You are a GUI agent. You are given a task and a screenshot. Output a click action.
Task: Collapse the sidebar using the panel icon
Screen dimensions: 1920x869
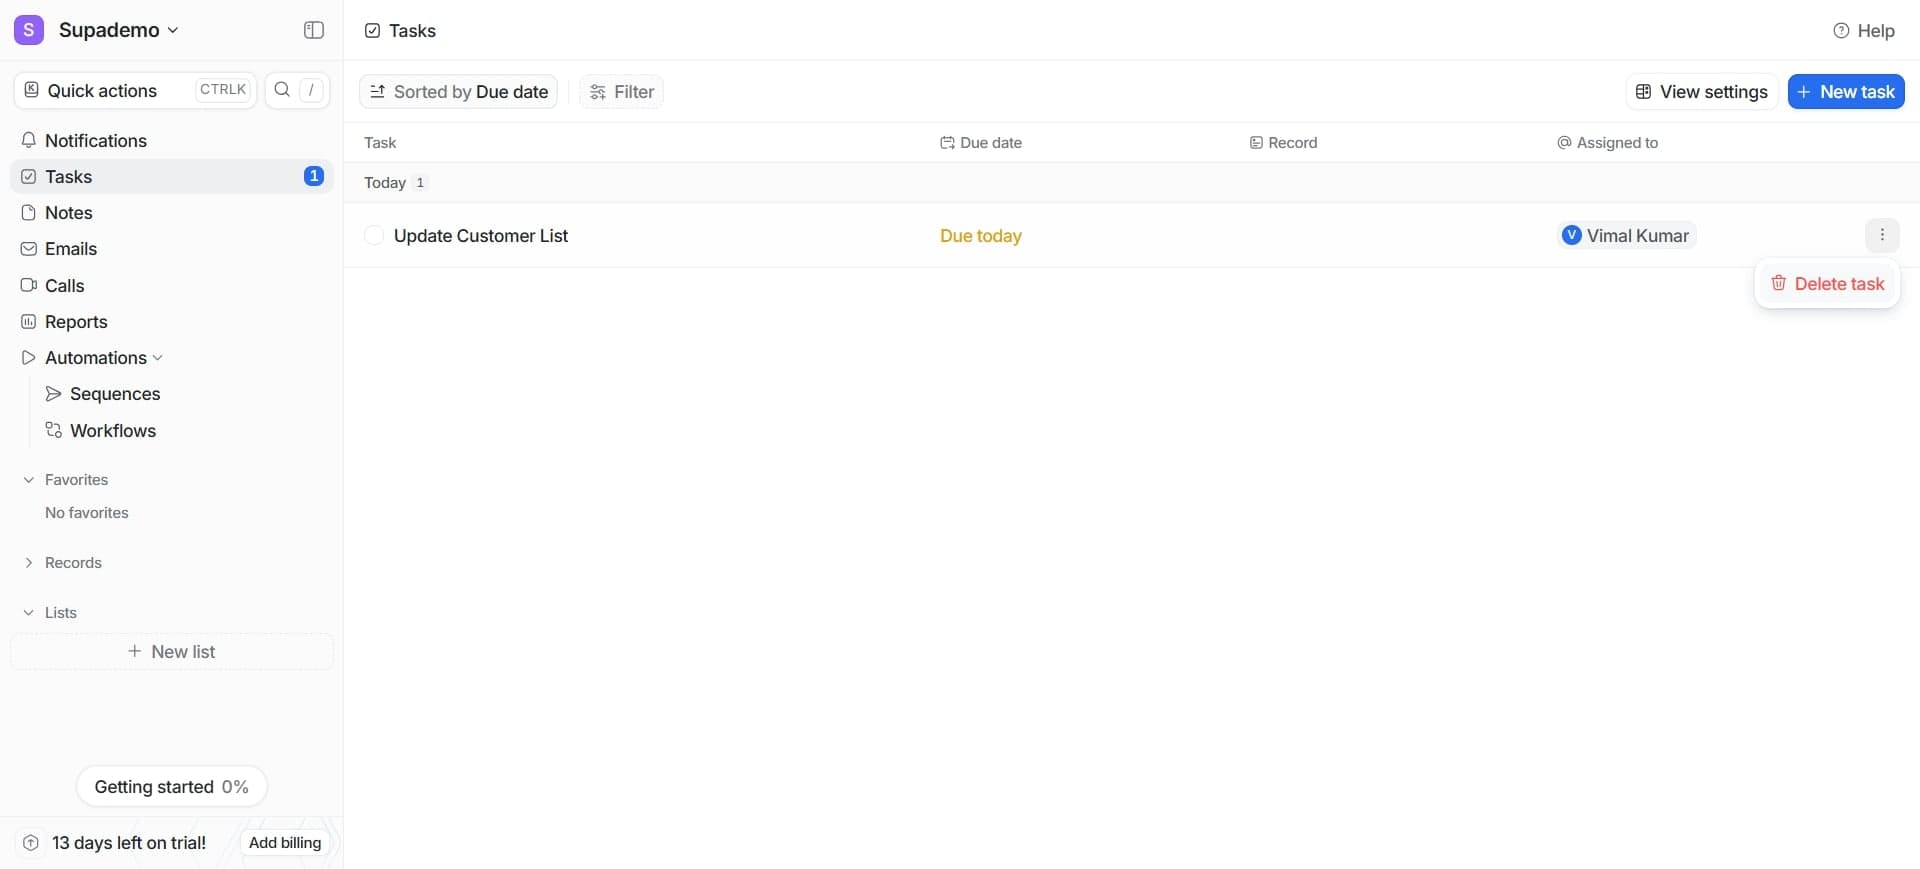313,30
